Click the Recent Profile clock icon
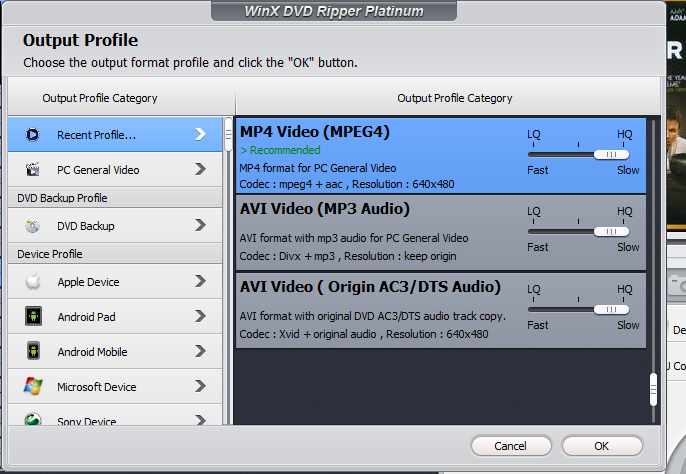This screenshot has width=686, height=474. (33, 134)
